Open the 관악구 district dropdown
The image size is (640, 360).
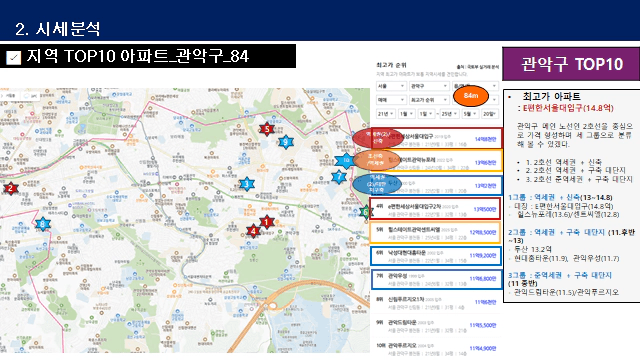[x=429, y=86]
